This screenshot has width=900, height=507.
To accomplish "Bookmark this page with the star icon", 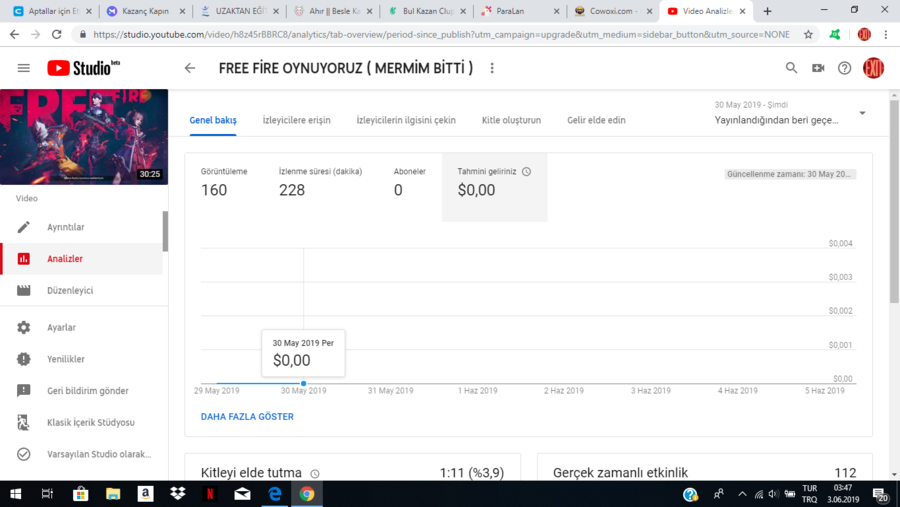I will [808, 34].
